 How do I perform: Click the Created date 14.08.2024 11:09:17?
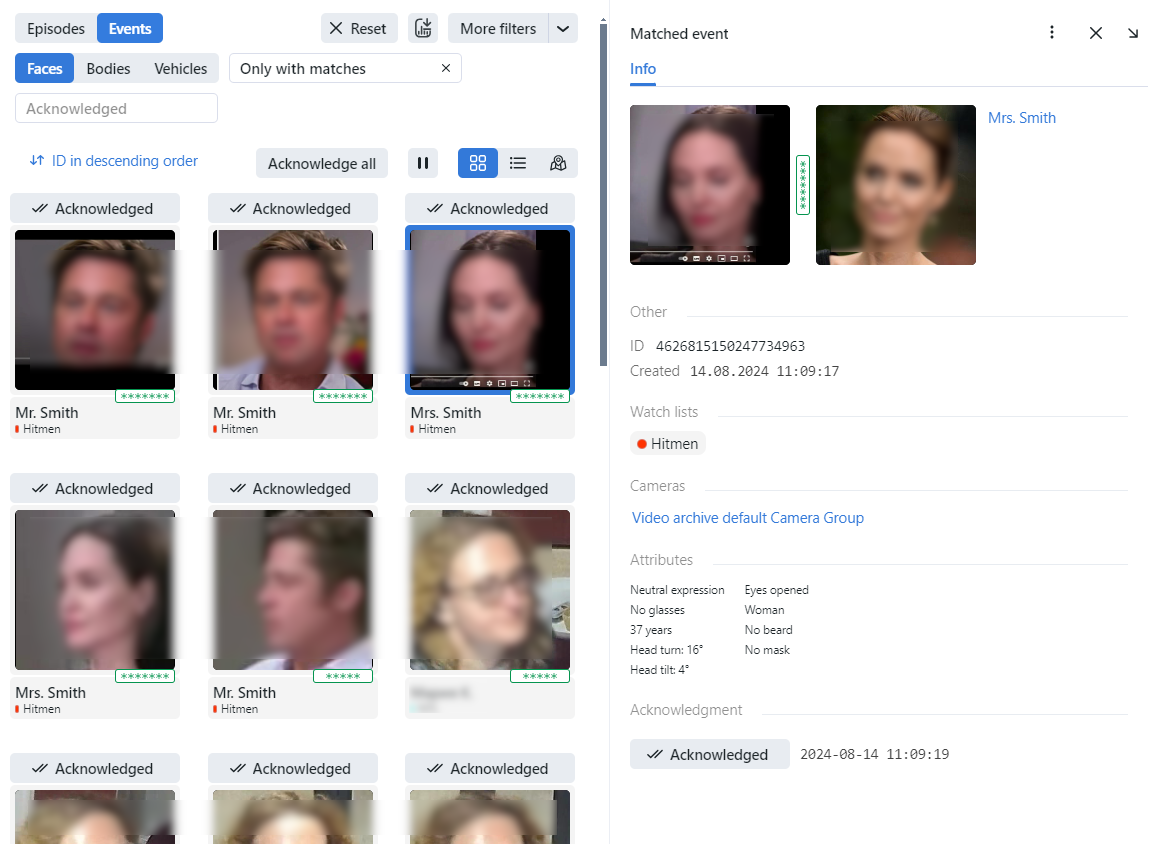[x=764, y=371]
